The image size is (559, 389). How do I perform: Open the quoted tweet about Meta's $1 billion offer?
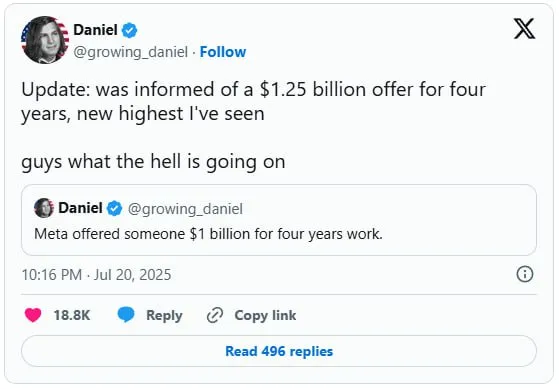click(x=279, y=220)
